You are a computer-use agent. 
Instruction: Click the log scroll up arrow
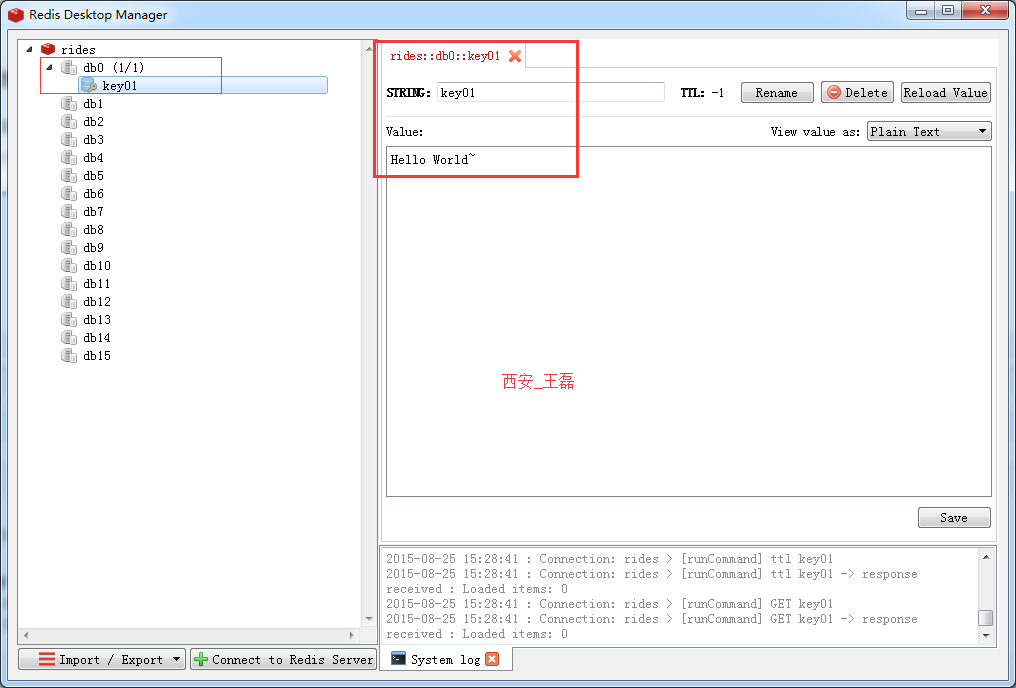point(986,556)
